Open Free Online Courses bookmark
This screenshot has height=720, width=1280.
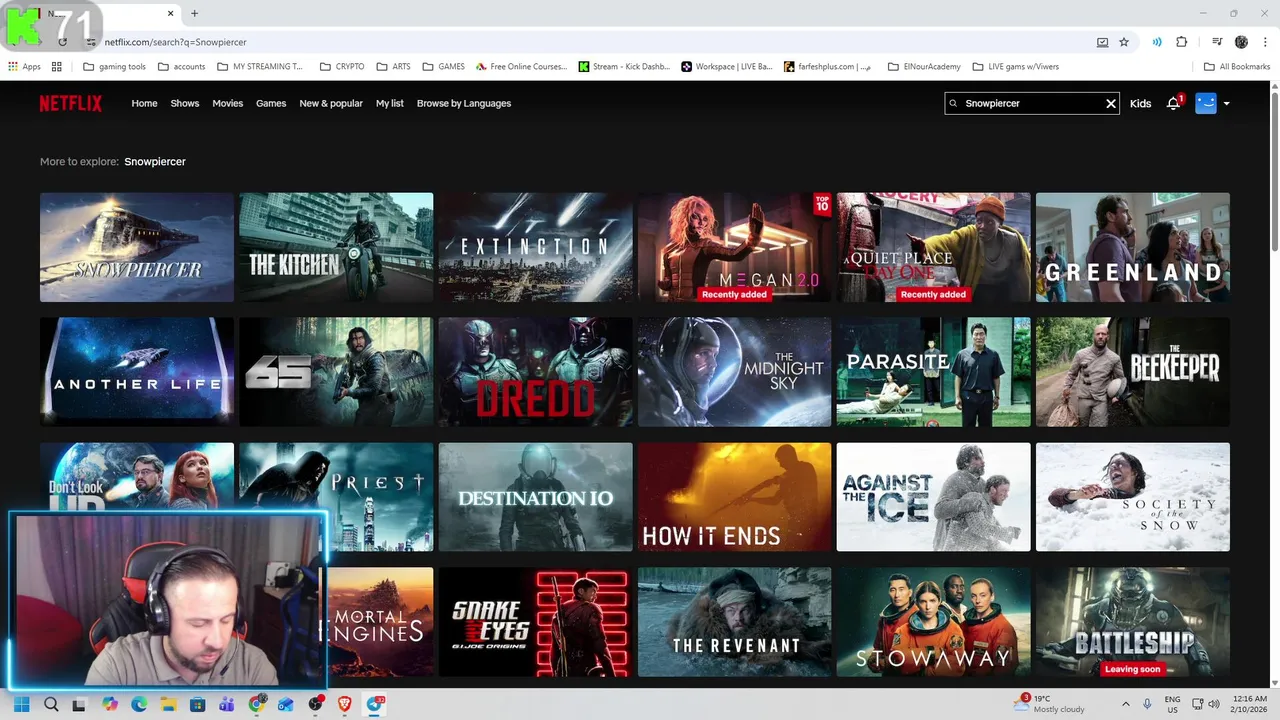(521, 67)
